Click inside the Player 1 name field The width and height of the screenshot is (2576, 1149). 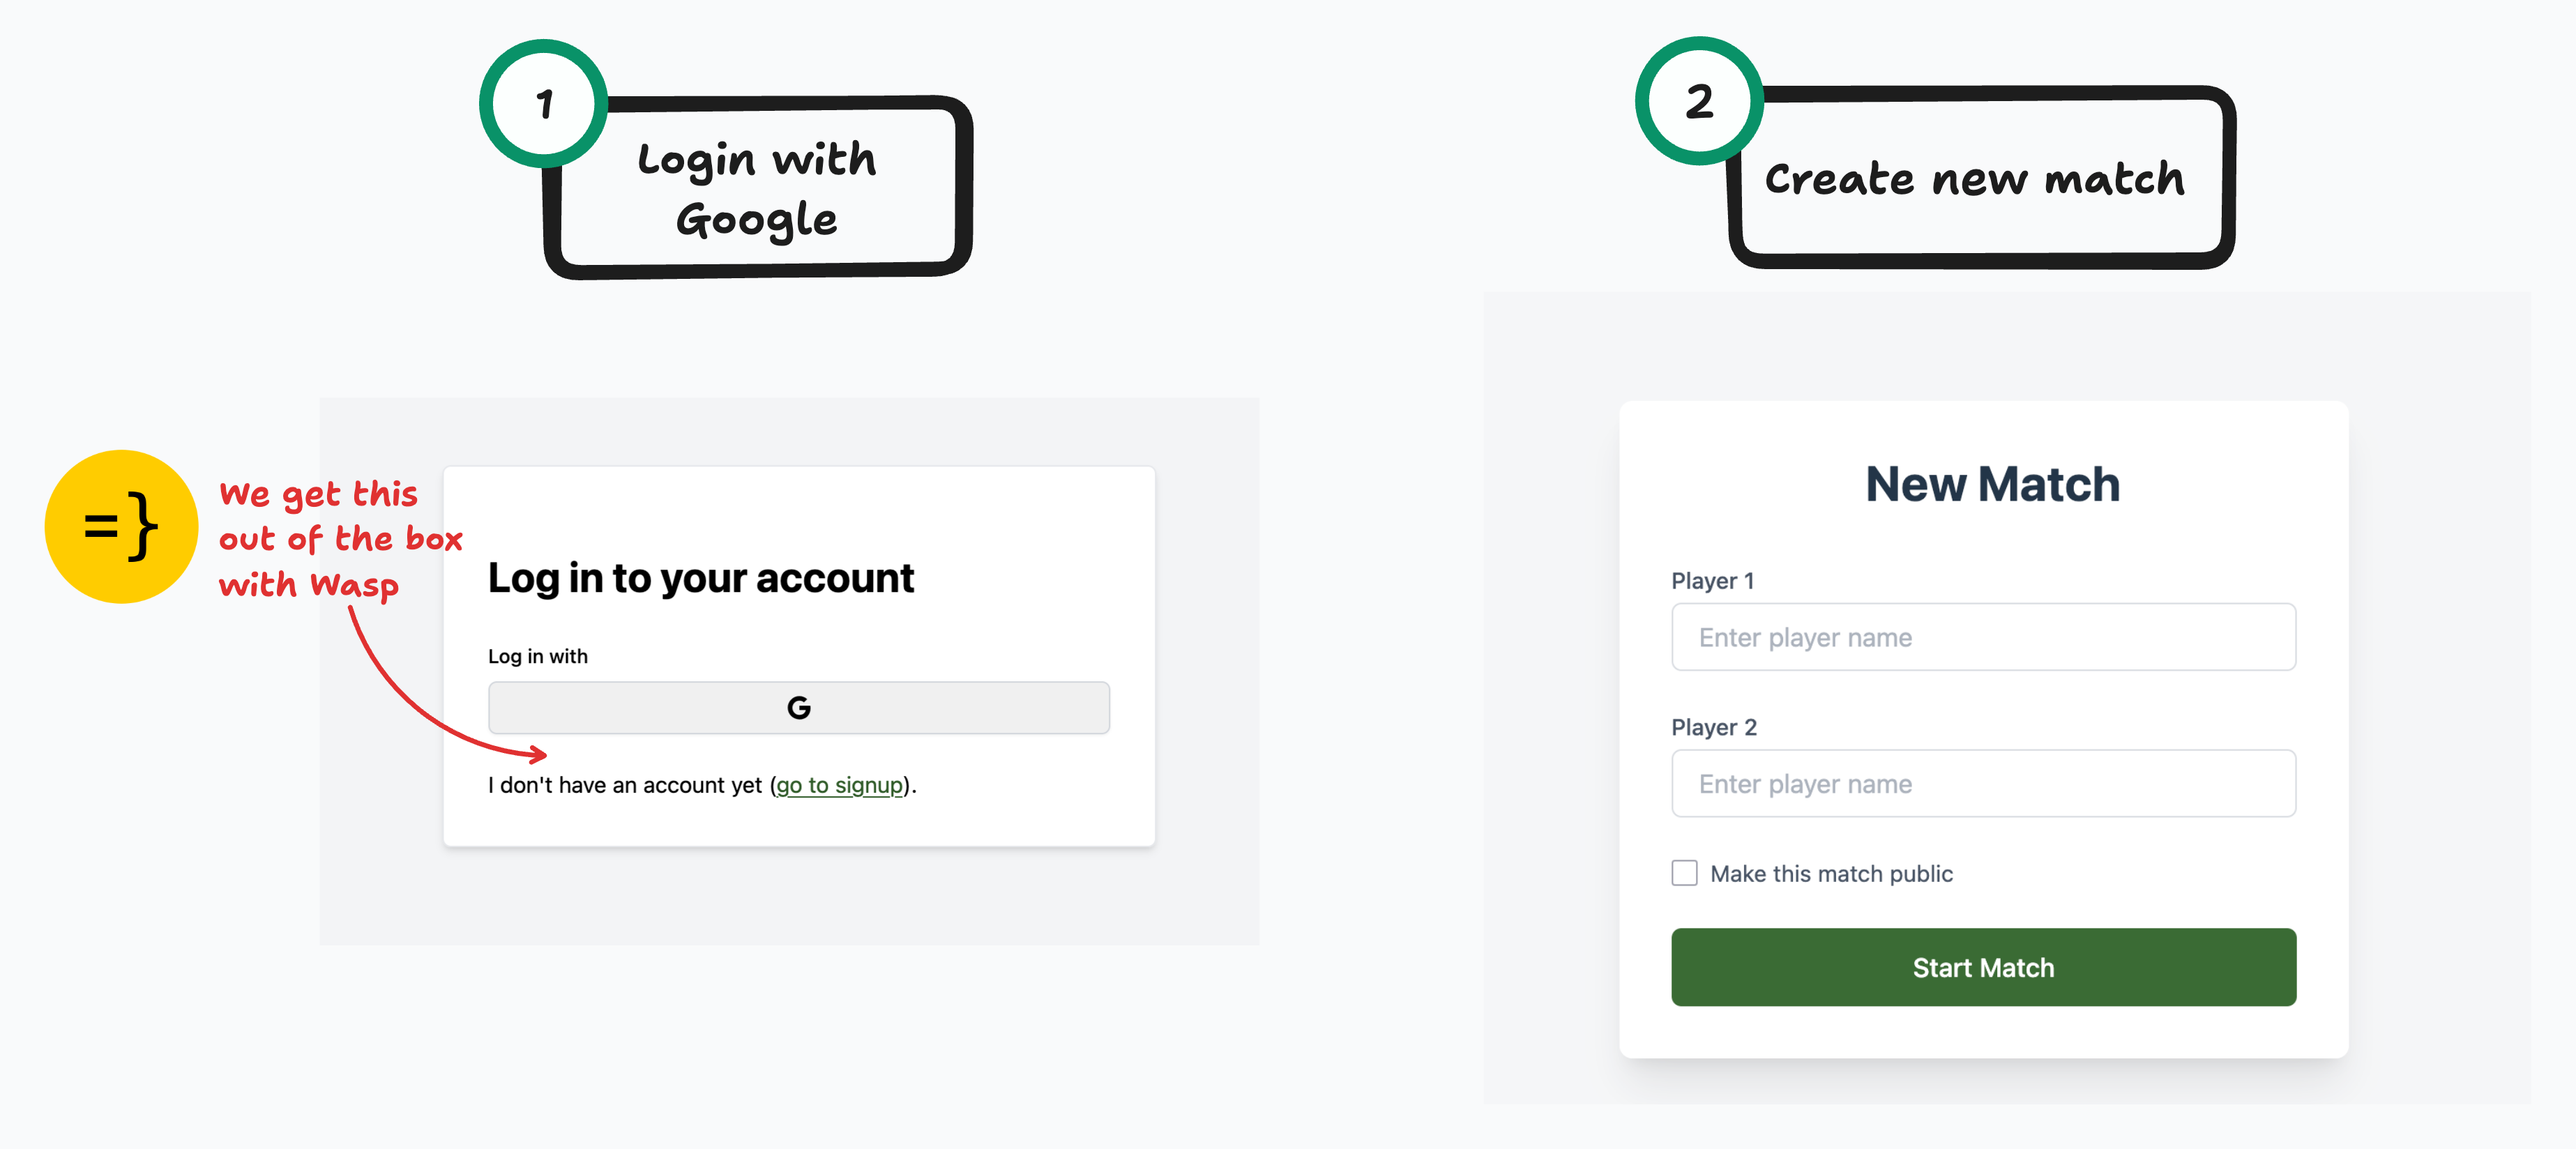click(1983, 637)
